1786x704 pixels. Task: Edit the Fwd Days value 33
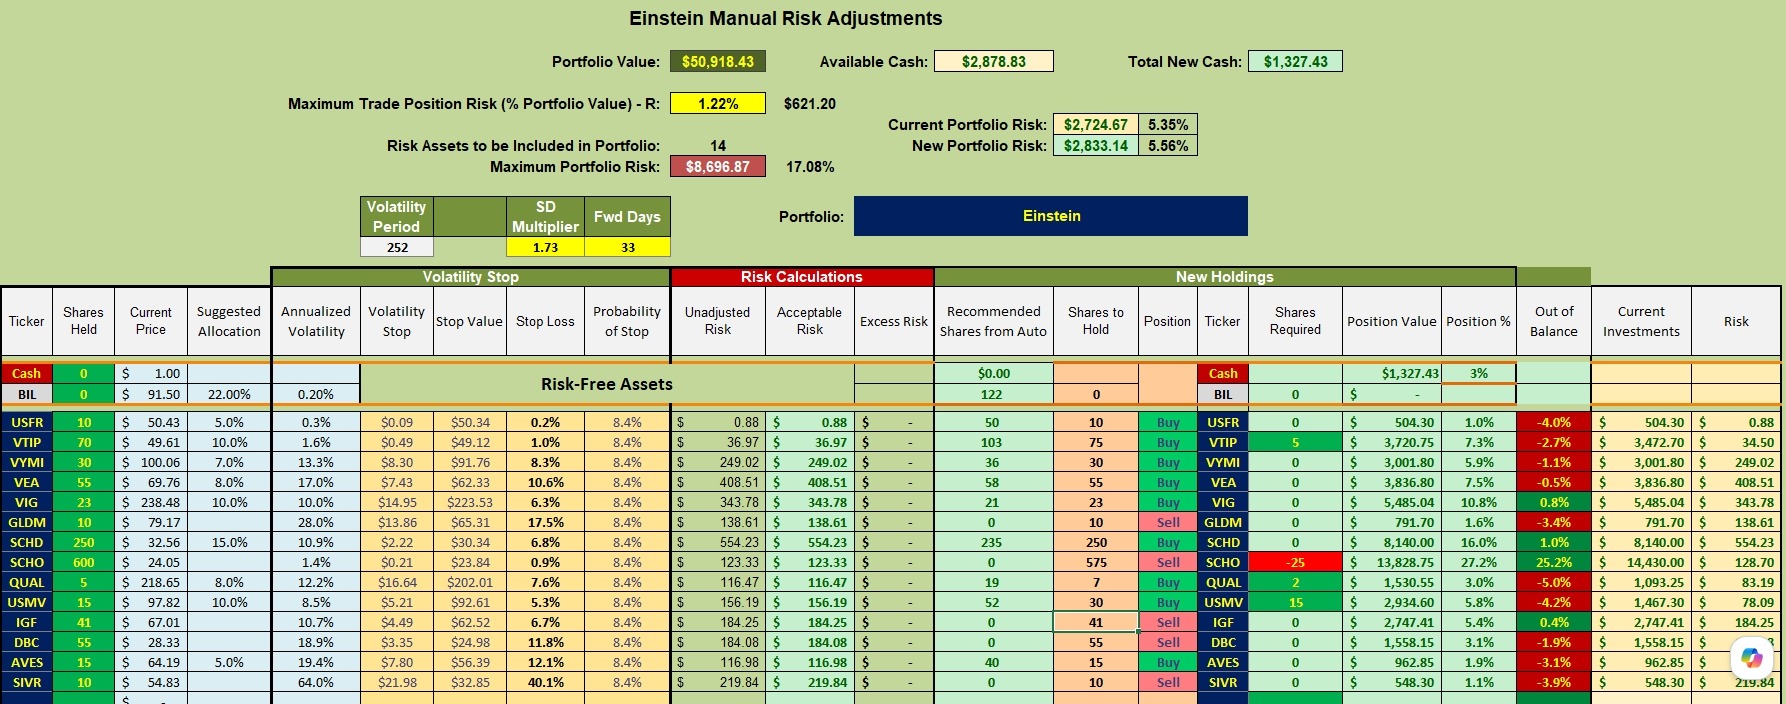627,247
